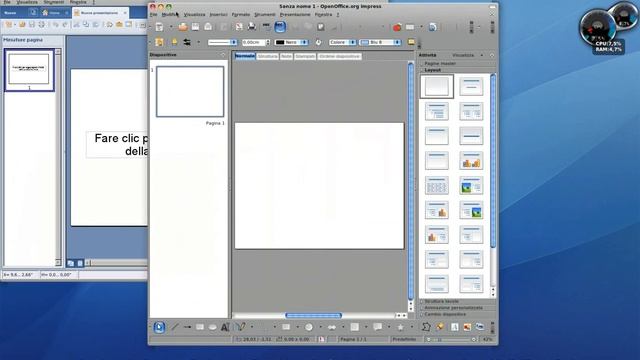Toggle the edit points icon
Image resolution: width=640 pixels, height=360 pixels.
426,327
